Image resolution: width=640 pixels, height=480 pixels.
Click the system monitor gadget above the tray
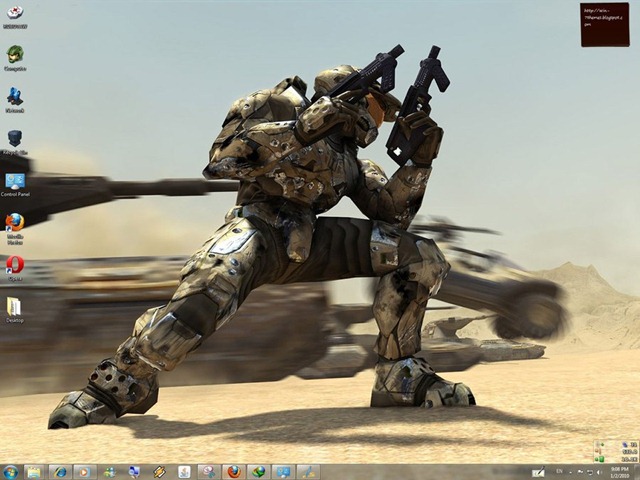pos(616,452)
